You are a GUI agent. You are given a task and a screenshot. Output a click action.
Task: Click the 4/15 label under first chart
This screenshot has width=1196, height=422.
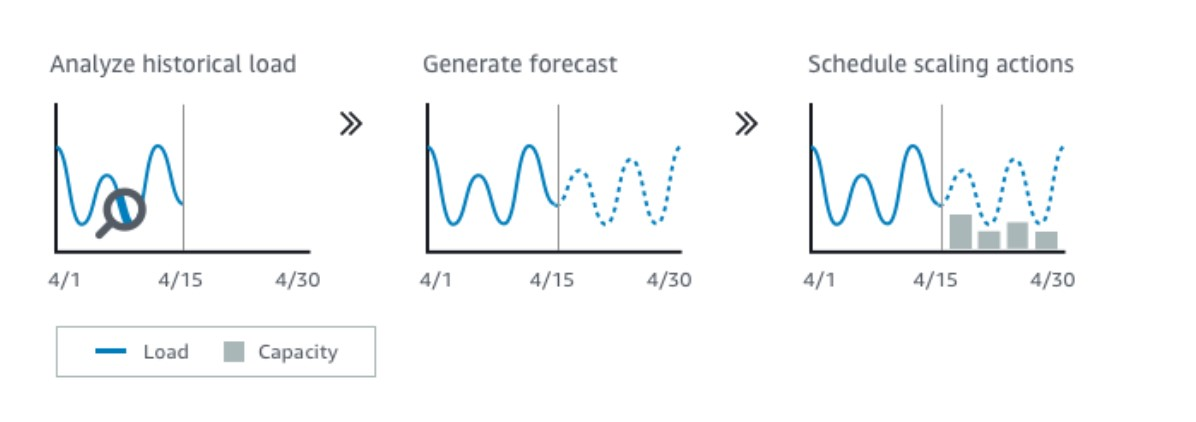181,281
